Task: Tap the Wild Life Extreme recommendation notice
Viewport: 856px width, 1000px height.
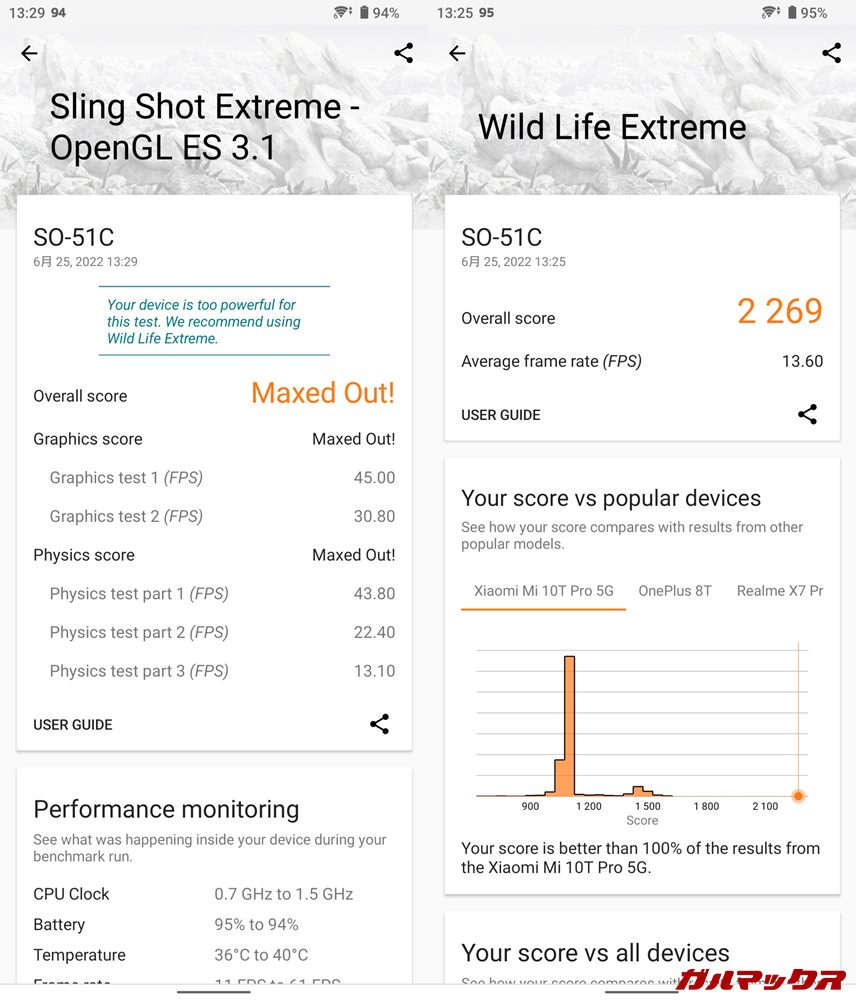Action: point(204,322)
